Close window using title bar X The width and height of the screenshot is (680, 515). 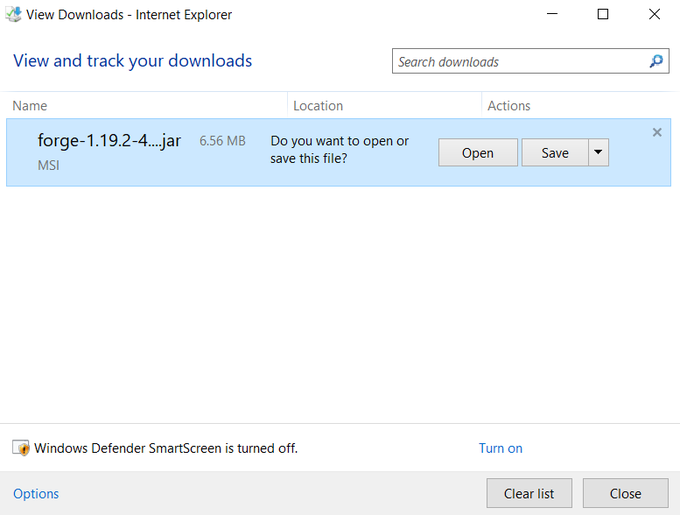(x=654, y=14)
